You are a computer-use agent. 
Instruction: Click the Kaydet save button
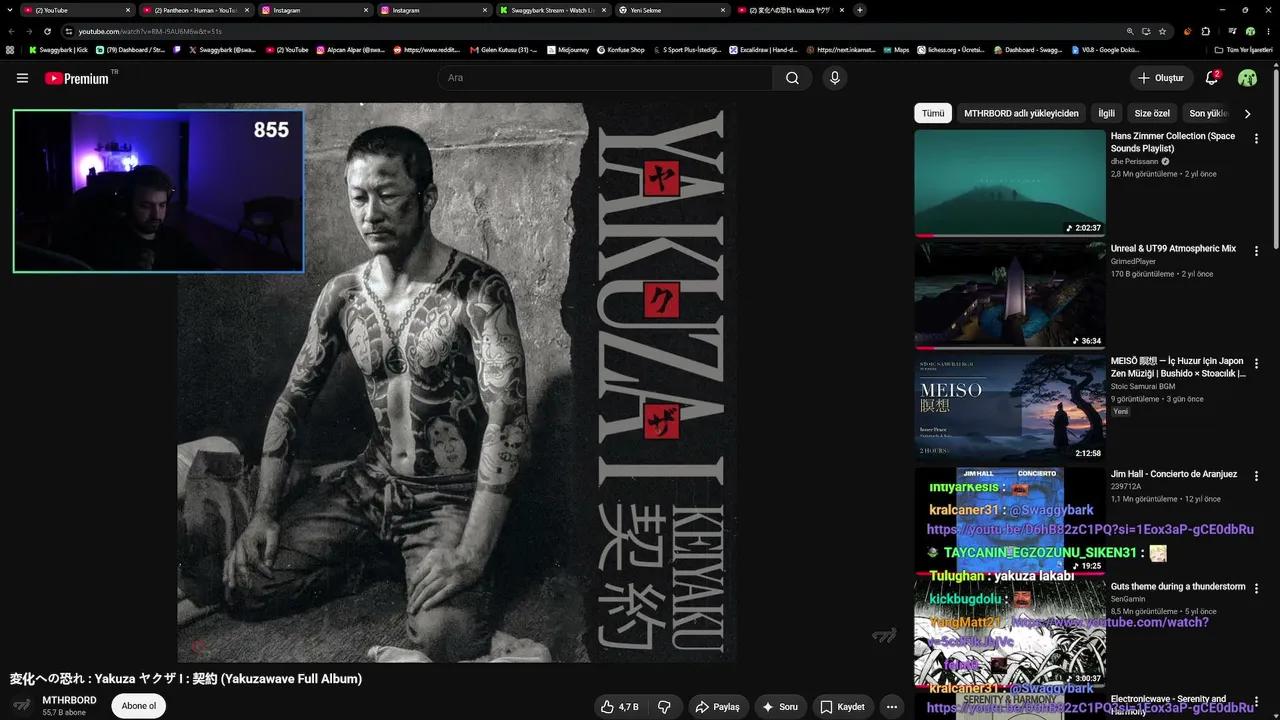click(x=842, y=707)
